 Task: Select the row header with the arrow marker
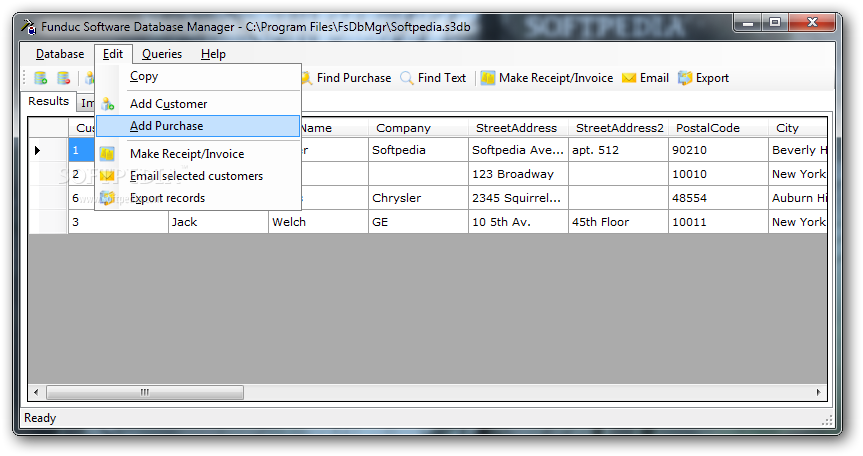coord(48,150)
